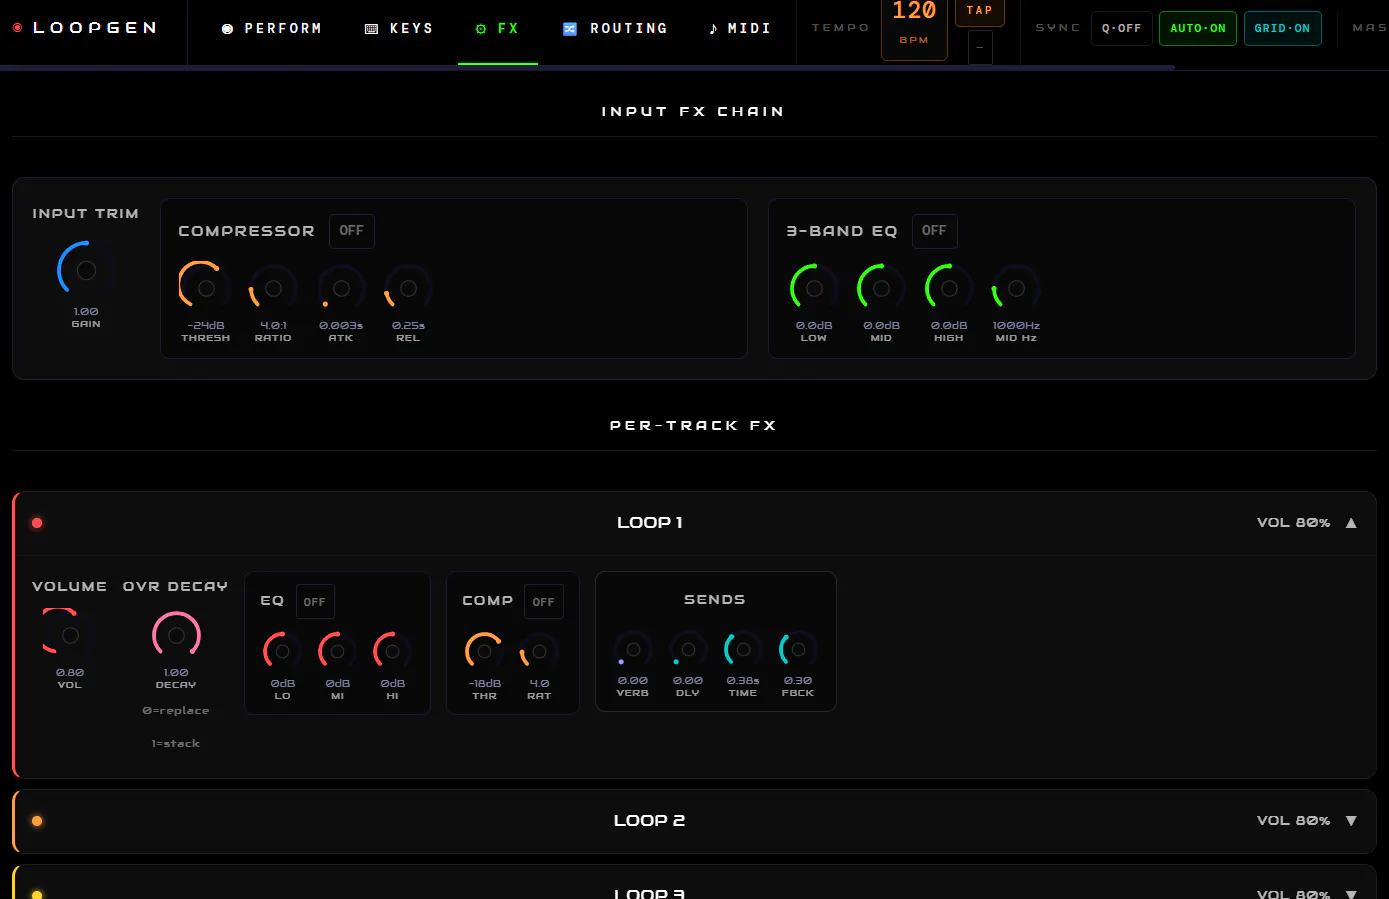
Task: Click the 4.0:1 RATIO value
Action: [273, 326]
